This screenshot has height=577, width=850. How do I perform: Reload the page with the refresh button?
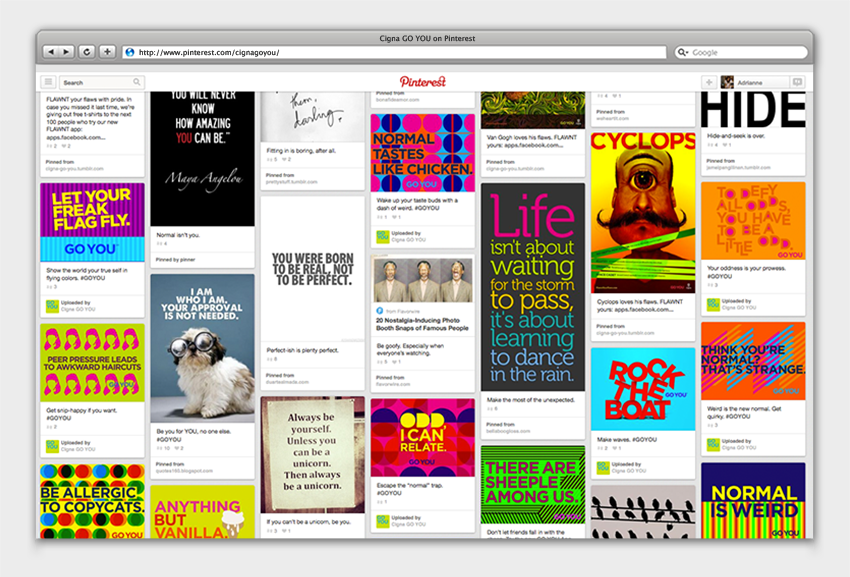(87, 52)
